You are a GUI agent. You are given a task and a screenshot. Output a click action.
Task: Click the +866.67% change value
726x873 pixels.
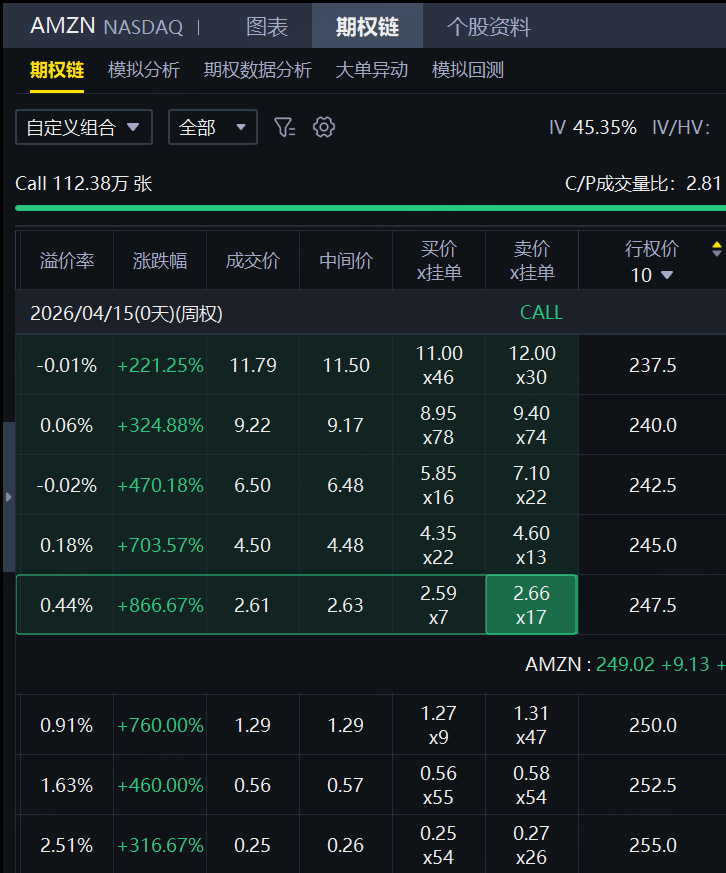pyautogui.click(x=160, y=605)
